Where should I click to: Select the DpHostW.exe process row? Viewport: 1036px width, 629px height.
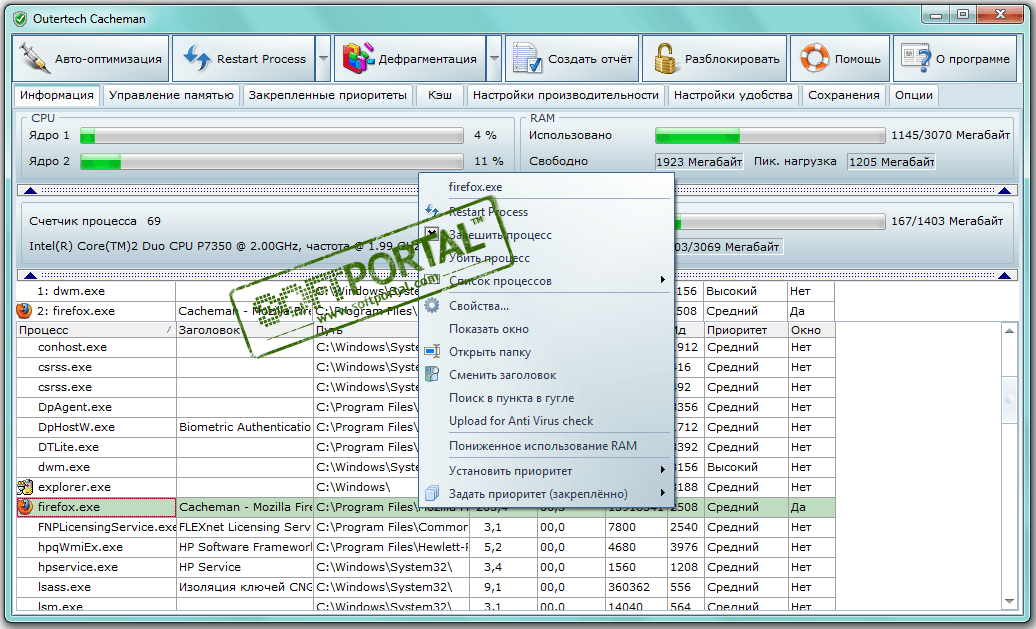[426, 427]
